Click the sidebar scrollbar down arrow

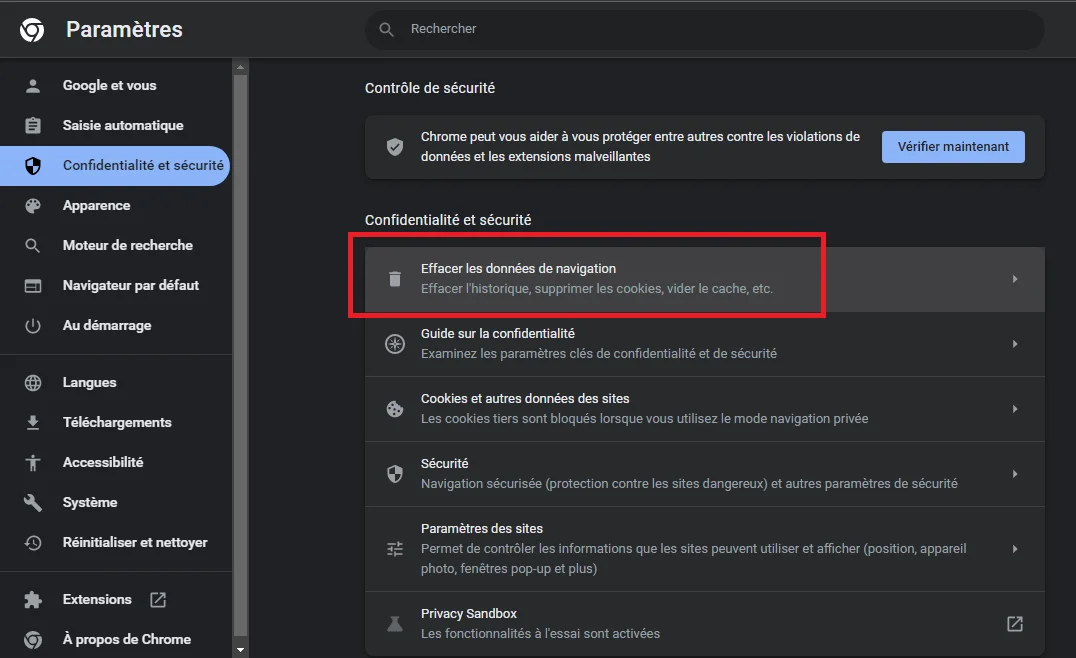(240, 650)
